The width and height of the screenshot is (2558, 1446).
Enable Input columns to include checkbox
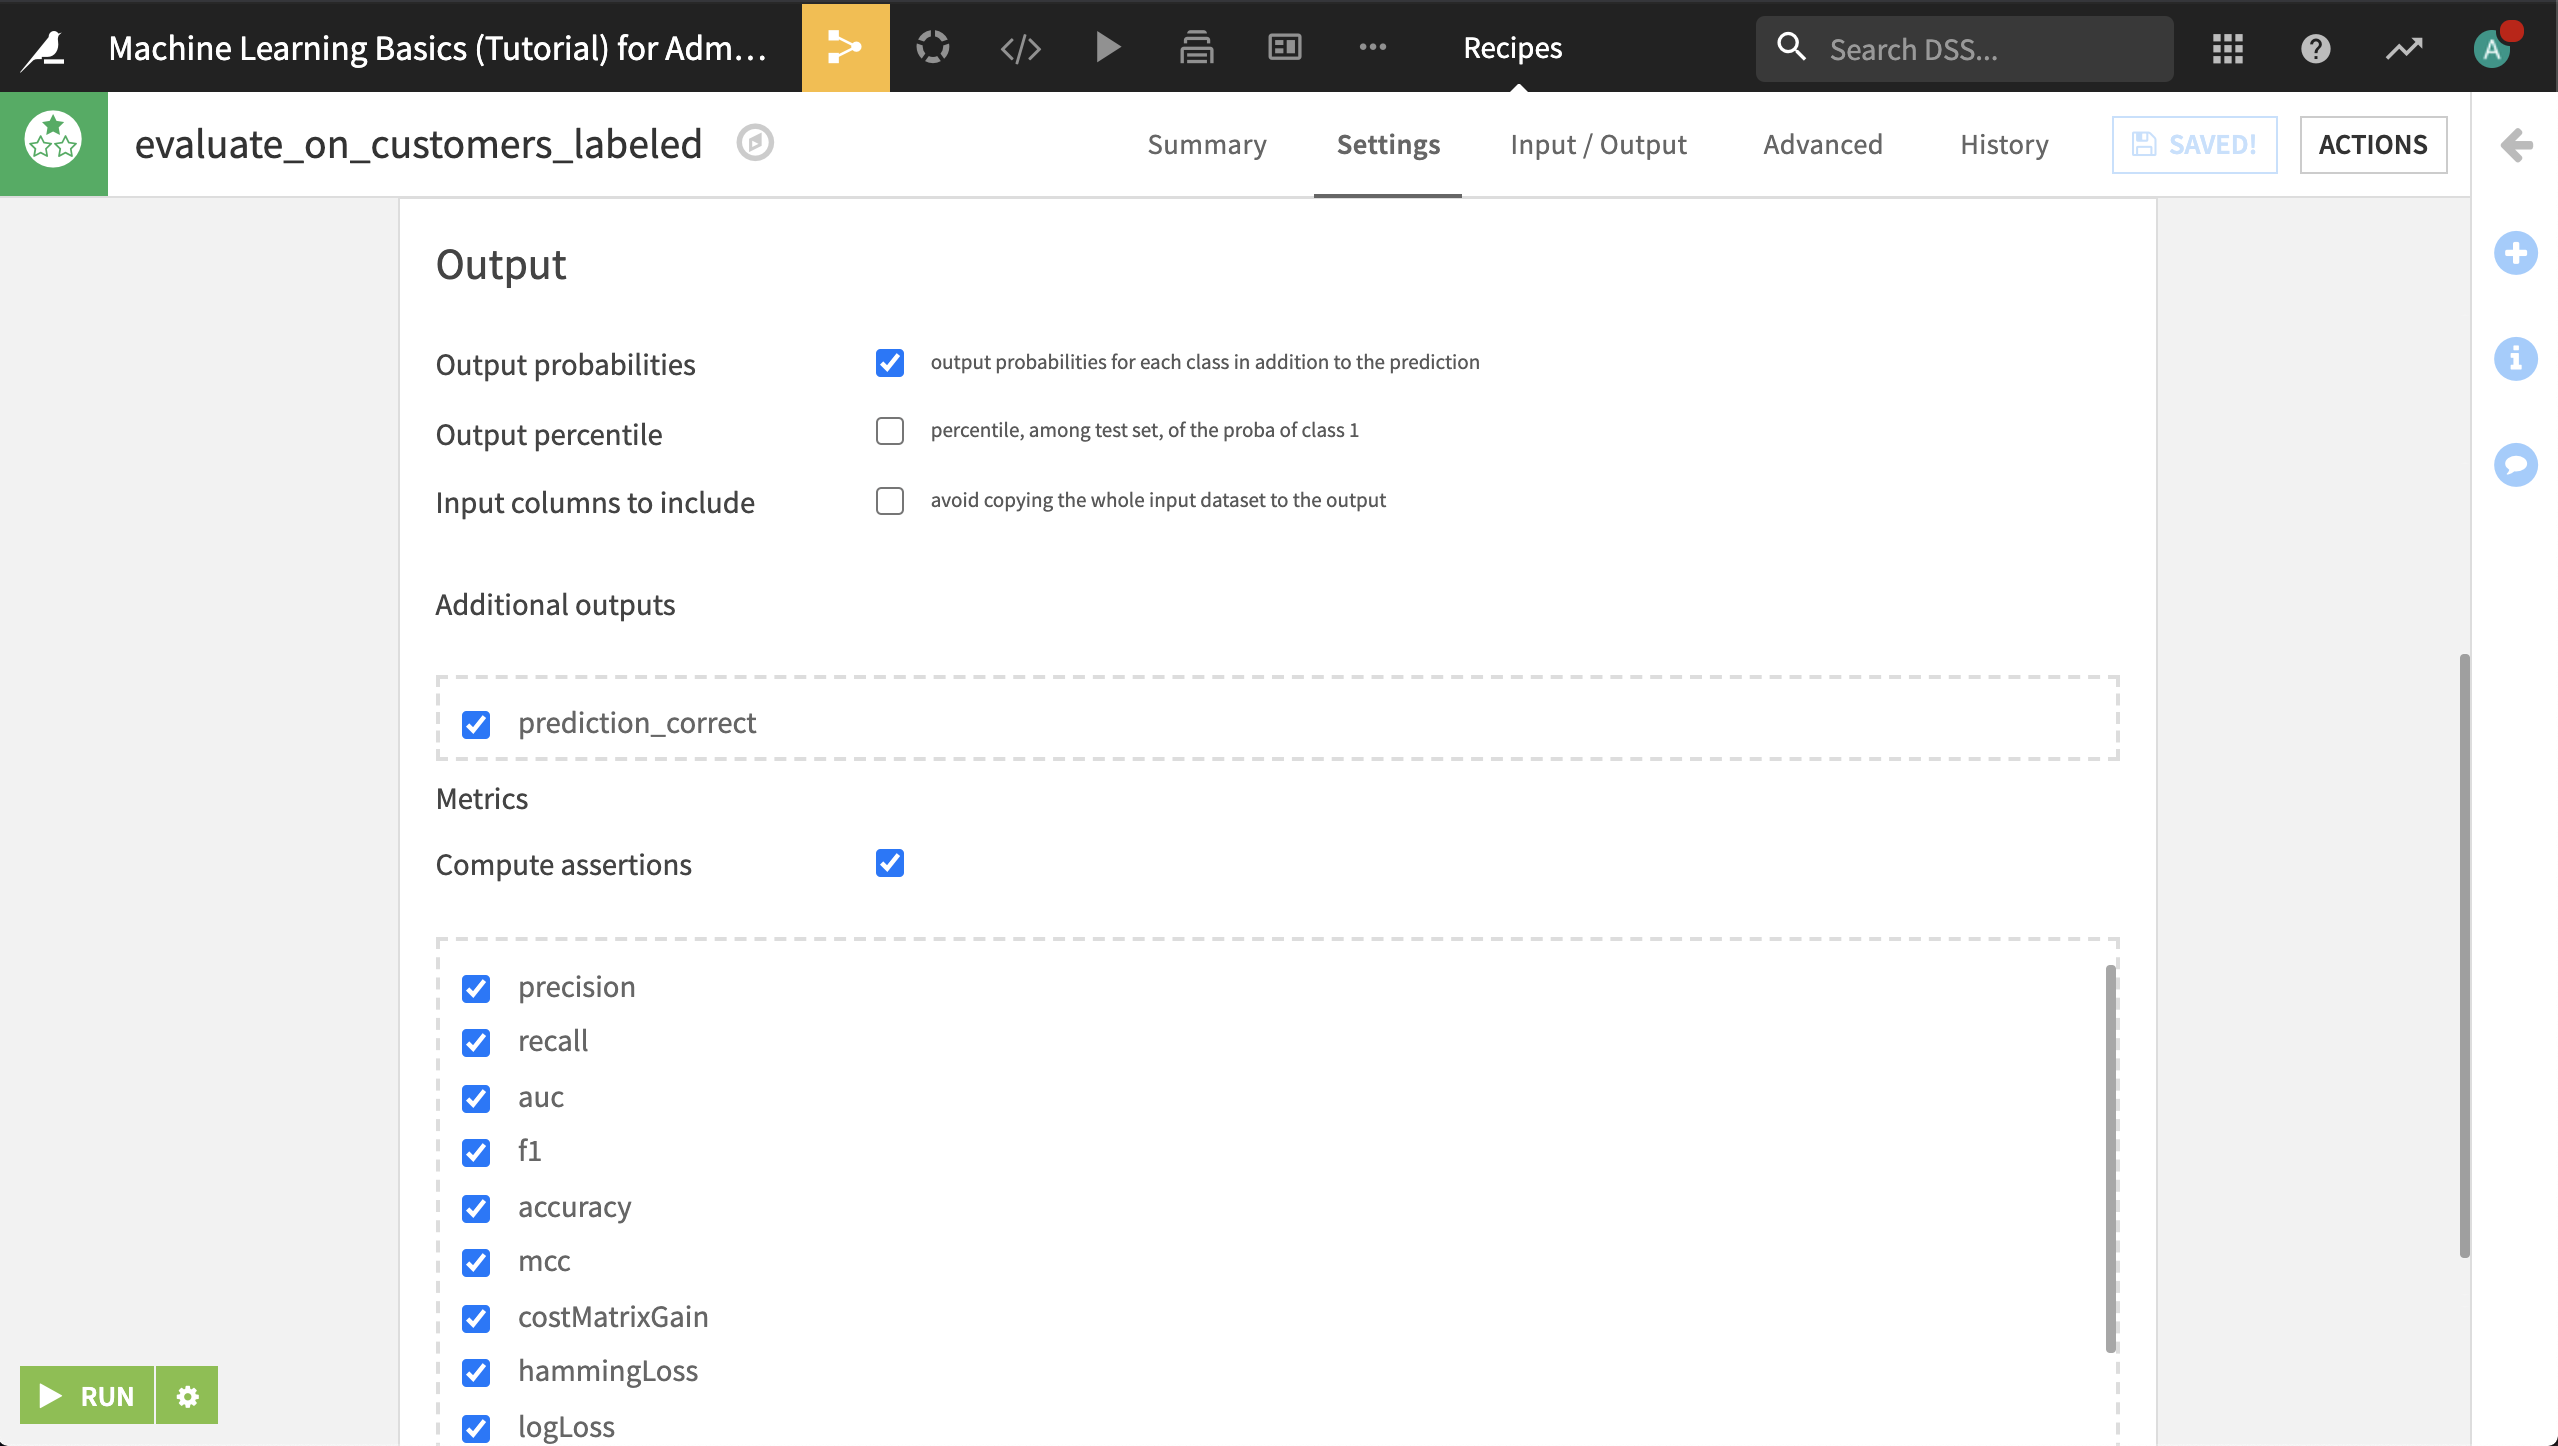(889, 500)
